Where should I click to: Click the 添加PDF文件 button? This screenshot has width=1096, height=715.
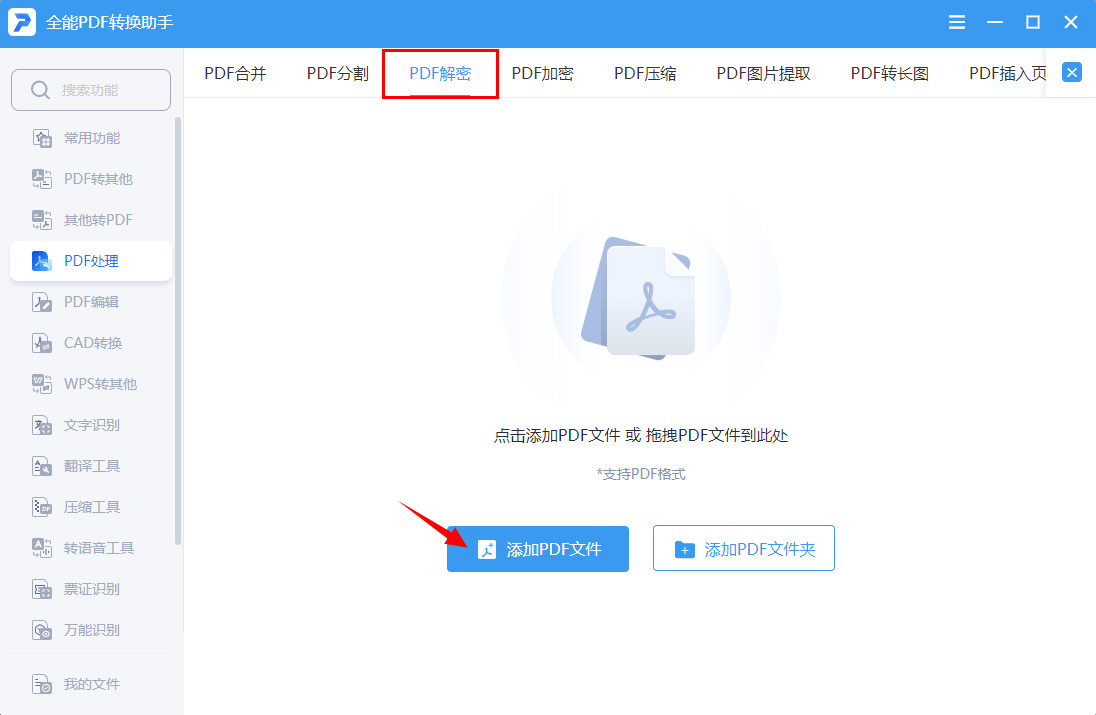[x=537, y=548]
